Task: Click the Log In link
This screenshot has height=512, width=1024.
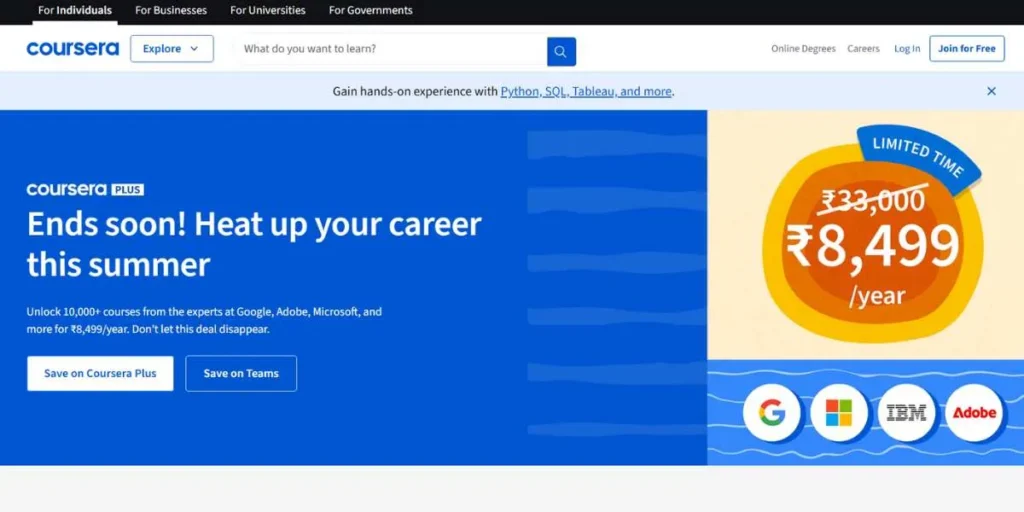Action: pos(907,49)
